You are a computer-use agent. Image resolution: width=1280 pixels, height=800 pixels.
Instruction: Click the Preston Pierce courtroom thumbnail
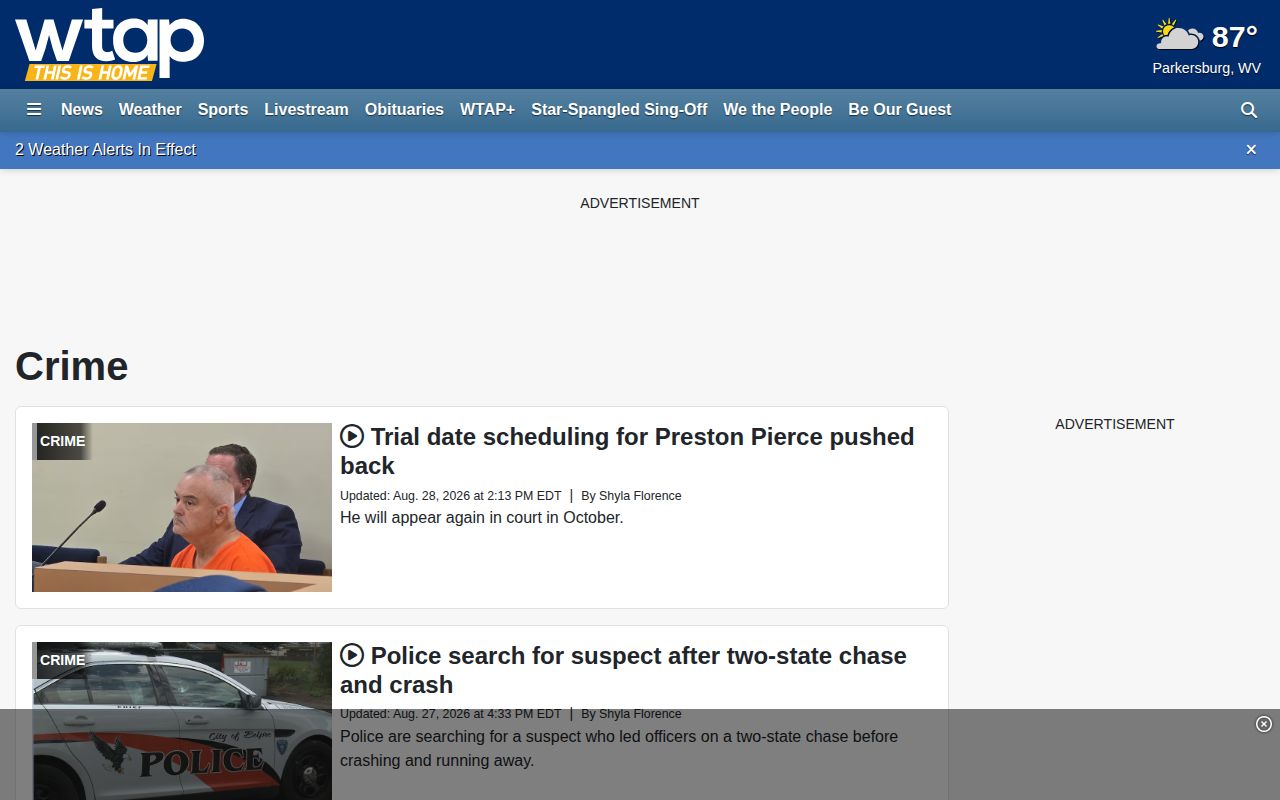182,508
